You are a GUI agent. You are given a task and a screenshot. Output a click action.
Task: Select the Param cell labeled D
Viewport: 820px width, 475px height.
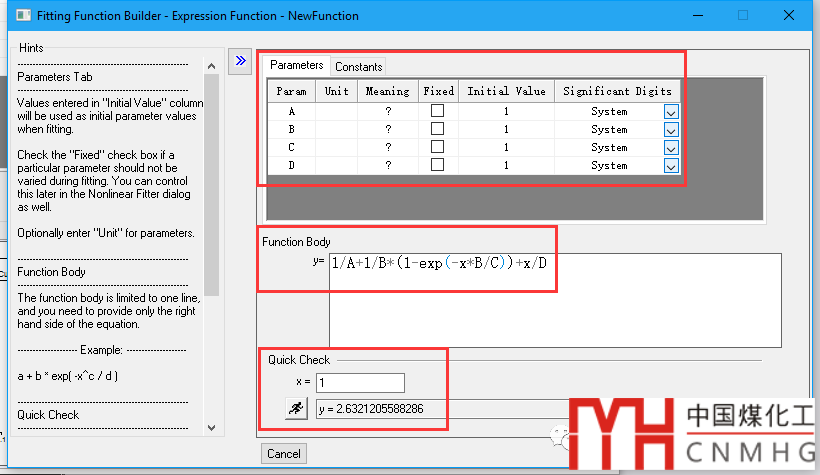click(x=291, y=165)
